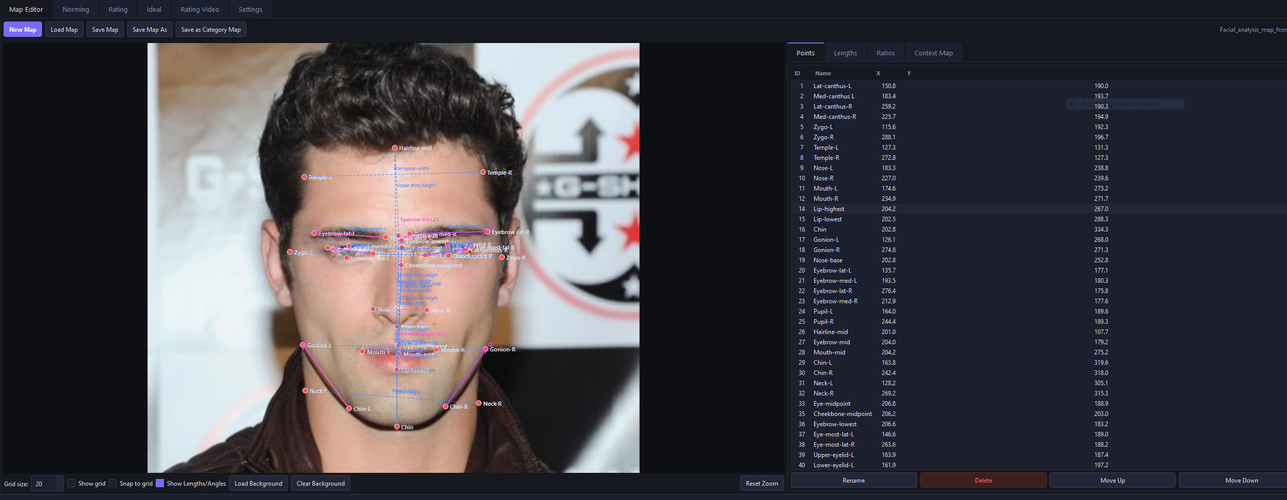Select the Zygo-L row in points list

[1038, 127]
